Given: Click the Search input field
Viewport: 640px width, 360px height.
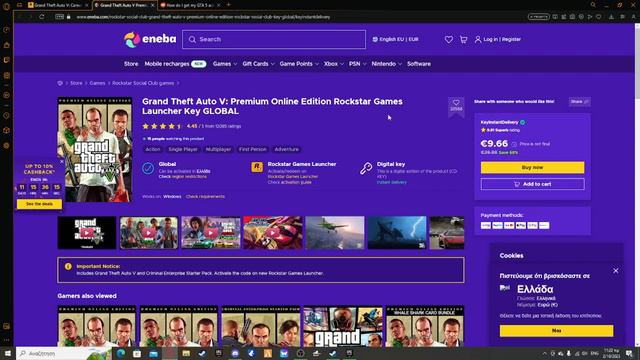Looking at the screenshot, I should point(274,40).
